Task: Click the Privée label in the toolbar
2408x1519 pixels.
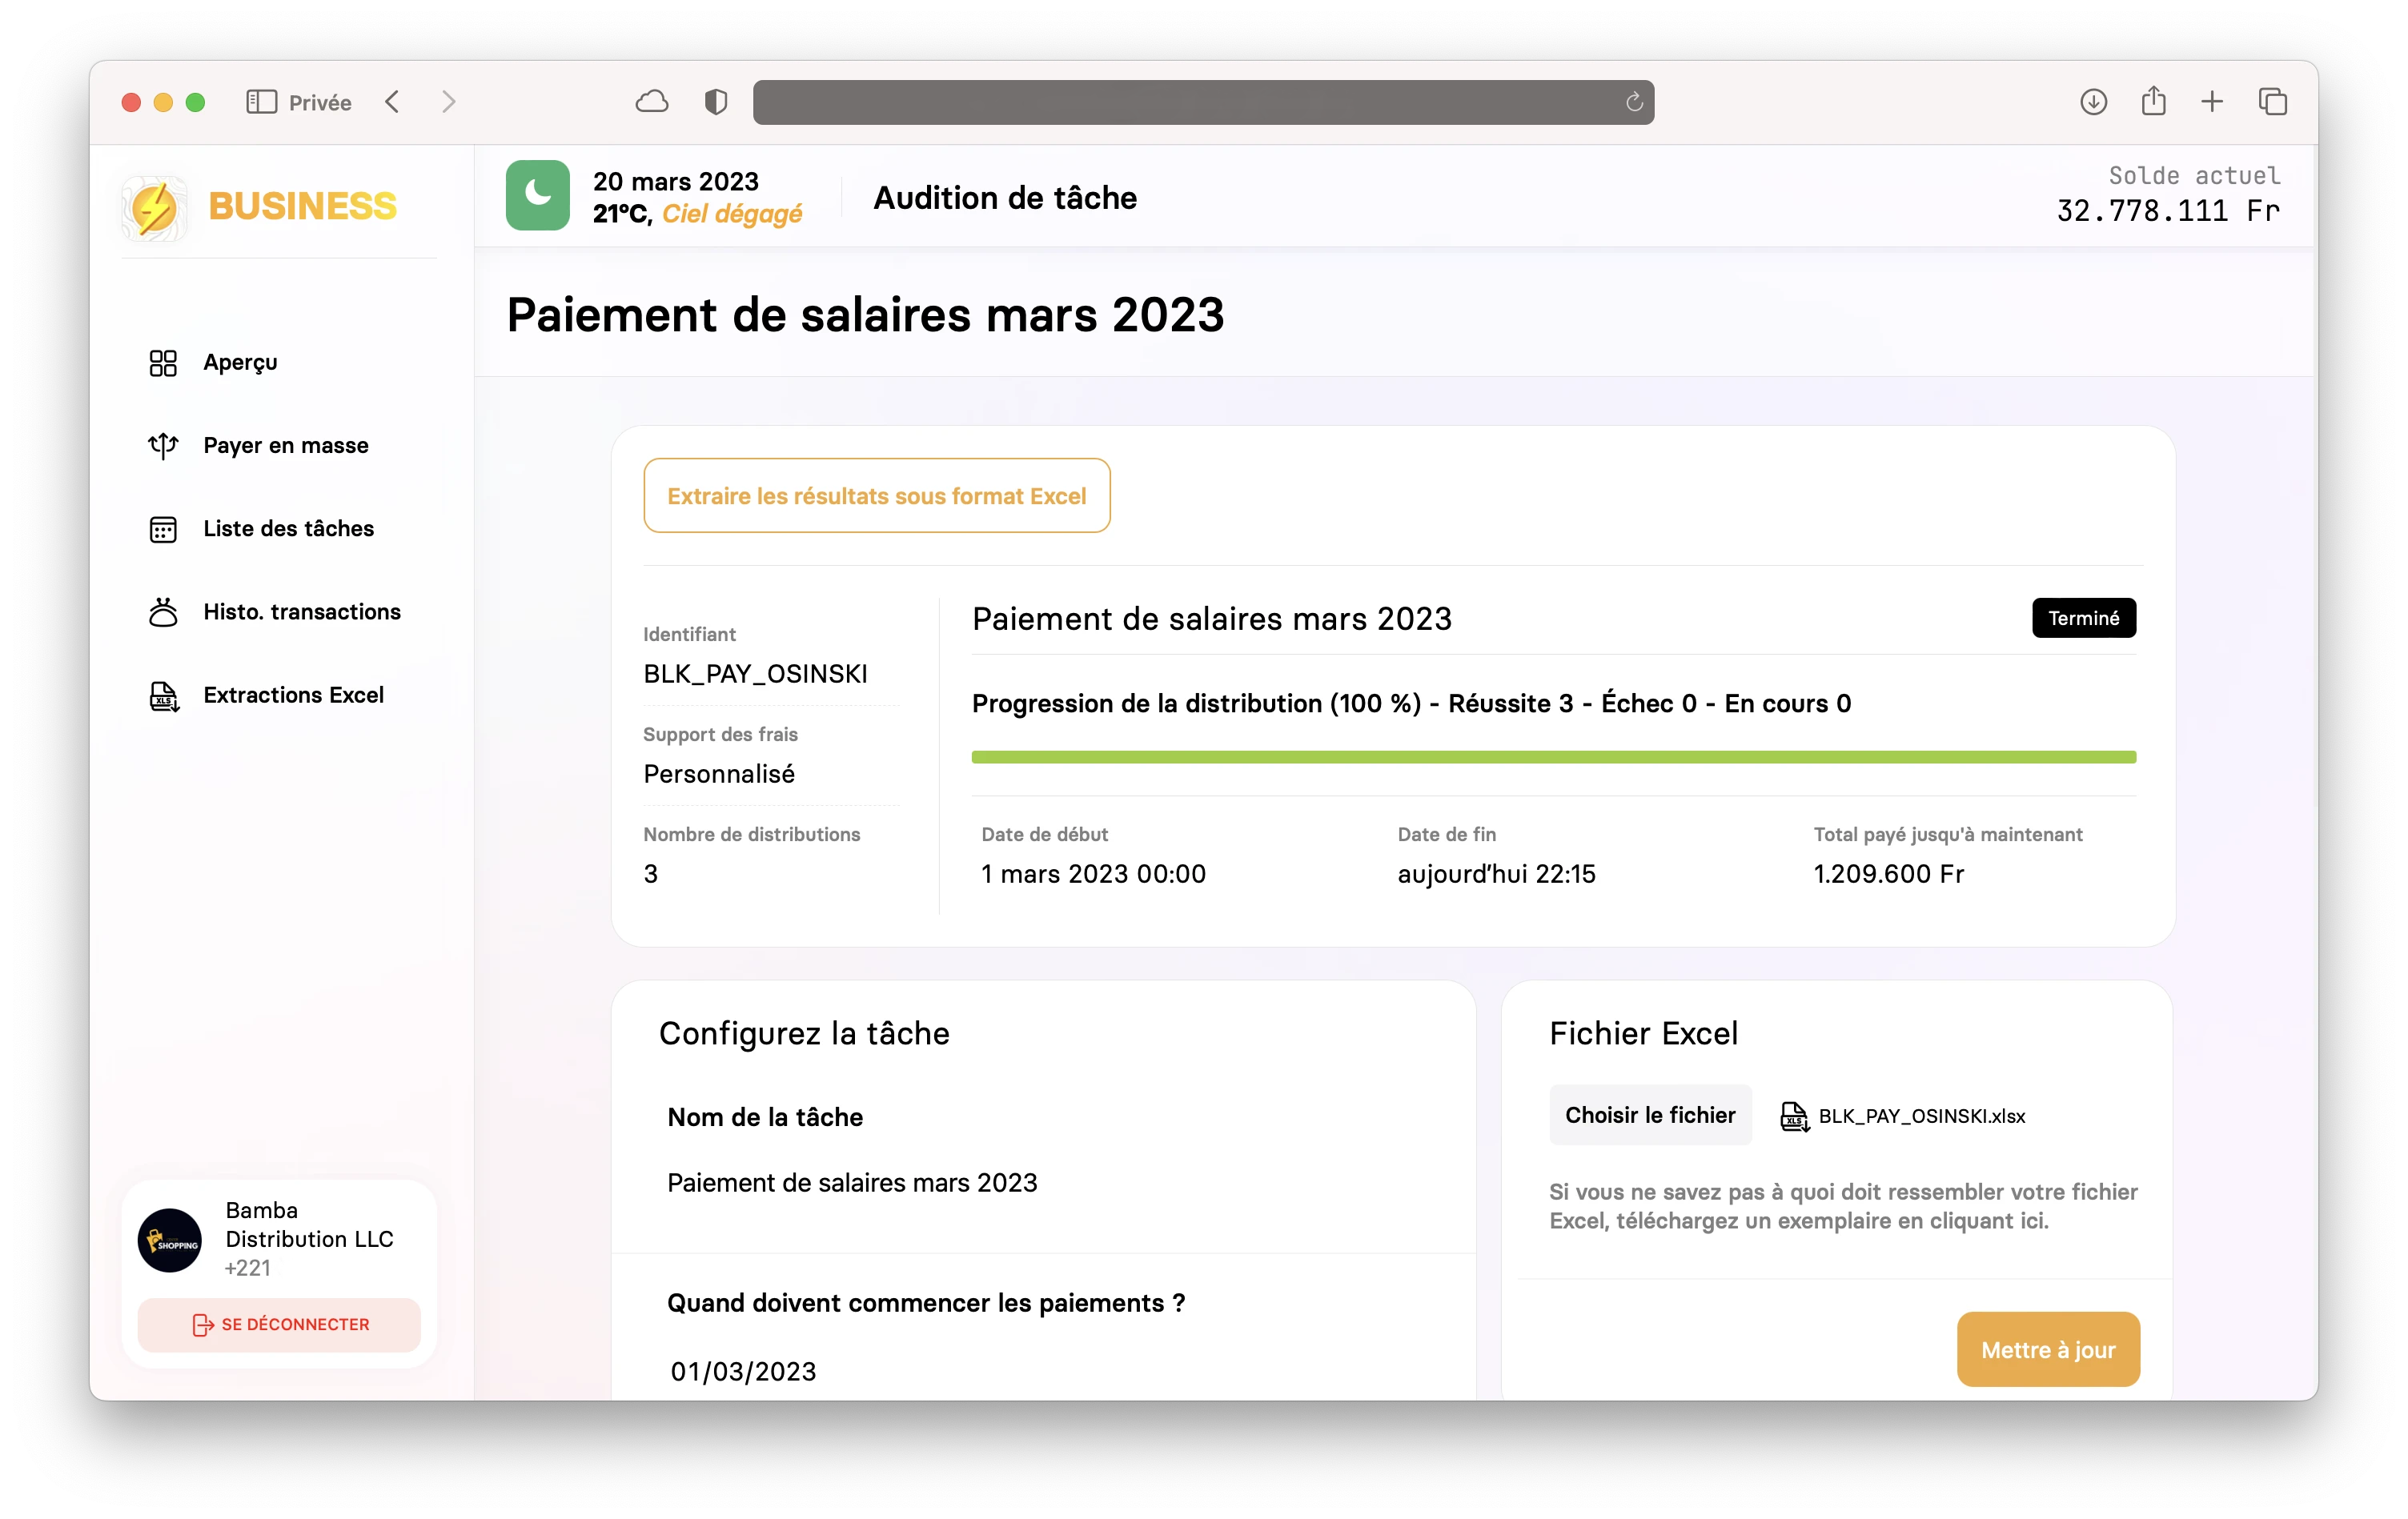Action: [320, 103]
